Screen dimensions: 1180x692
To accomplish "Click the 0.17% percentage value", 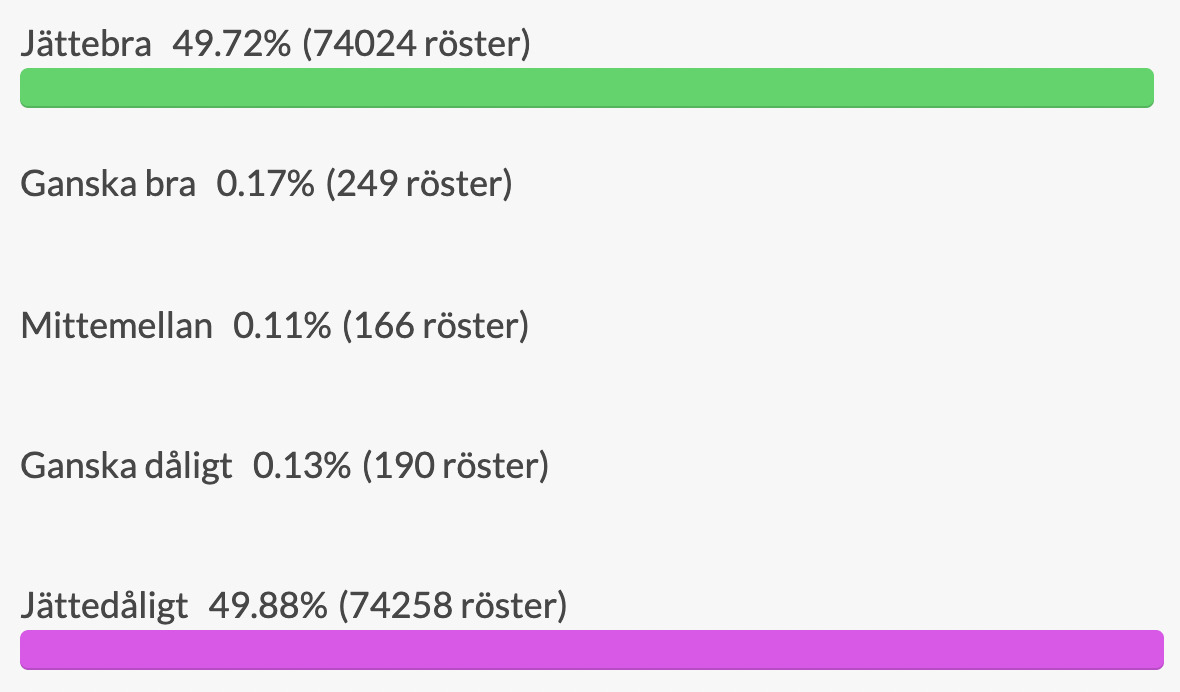I will 266,184.
